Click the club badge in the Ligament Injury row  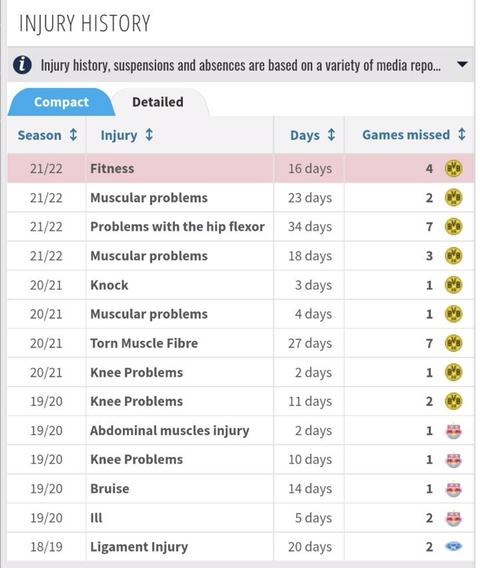pyautogui.click(x=453, y=547)
